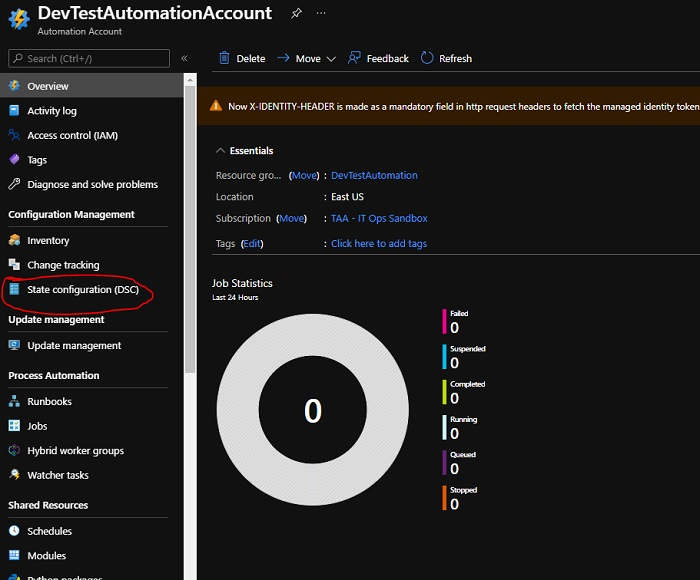Click the Watcher tasks icon
700x580 pixels.
pos(15,475)
